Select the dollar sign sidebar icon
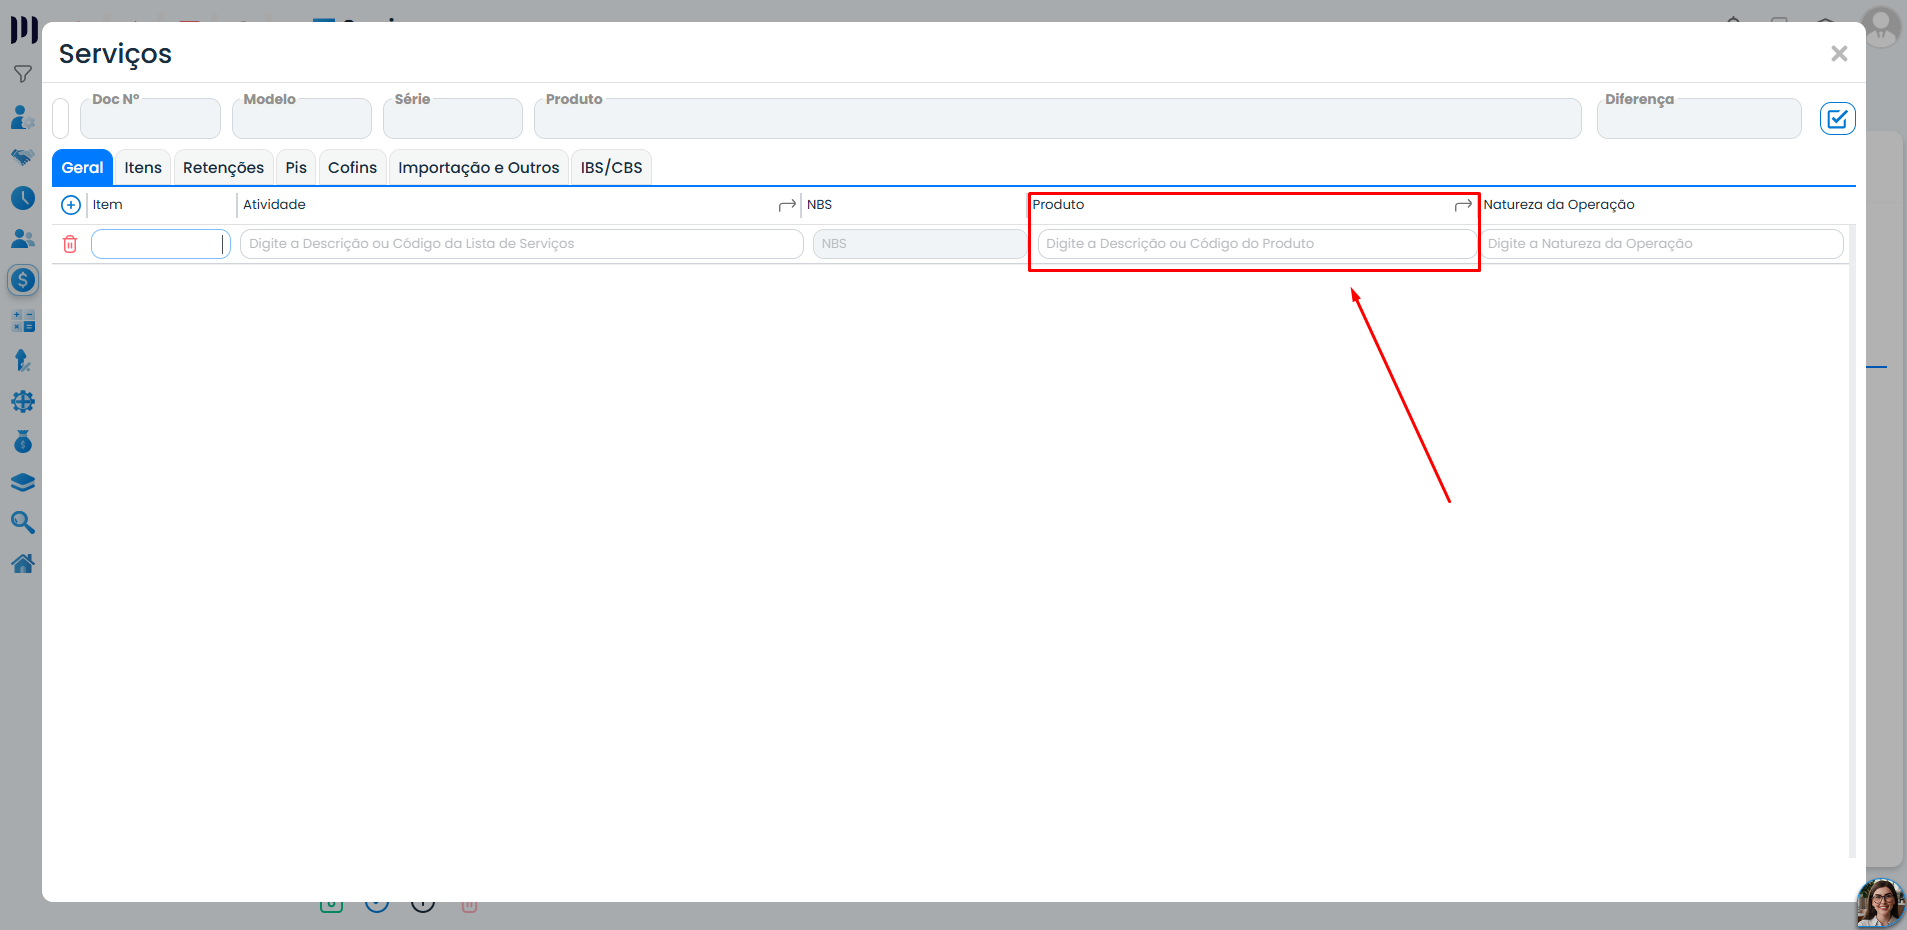 coord(22,280)
